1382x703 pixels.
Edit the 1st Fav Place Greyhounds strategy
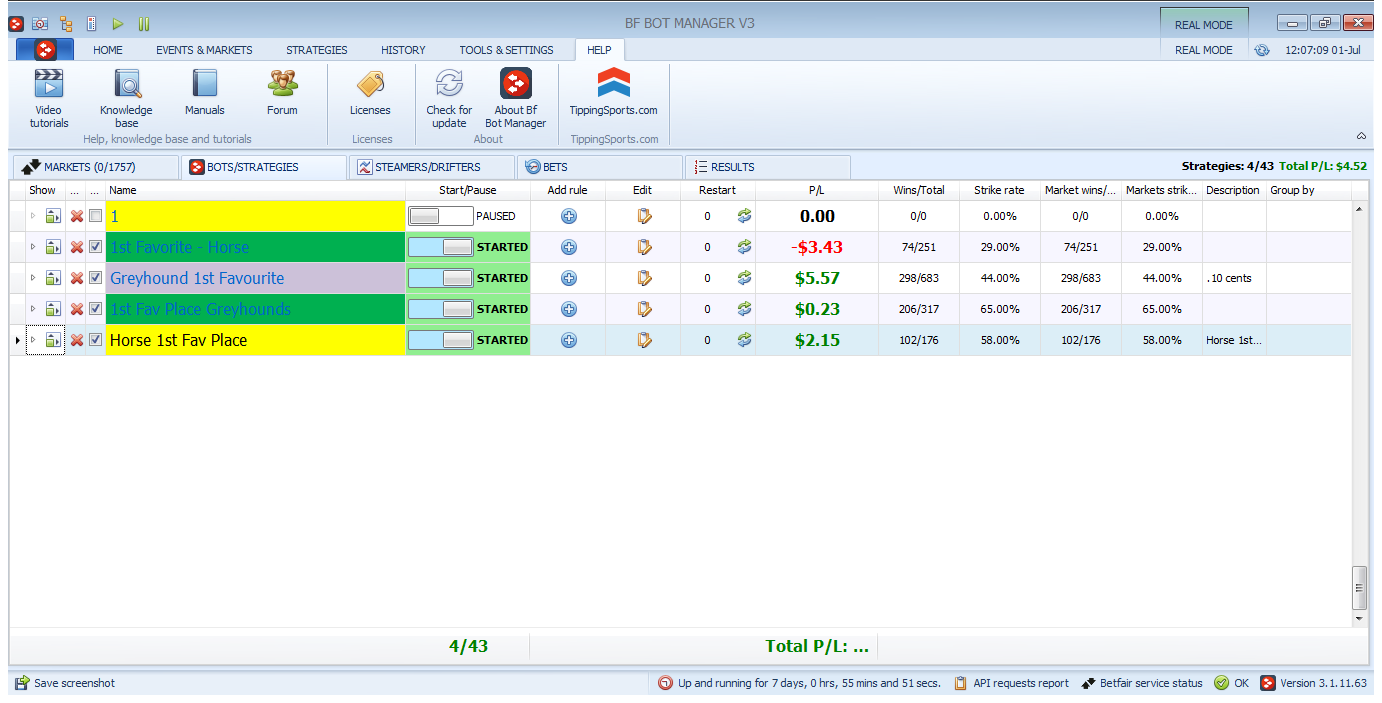point(644,309)
